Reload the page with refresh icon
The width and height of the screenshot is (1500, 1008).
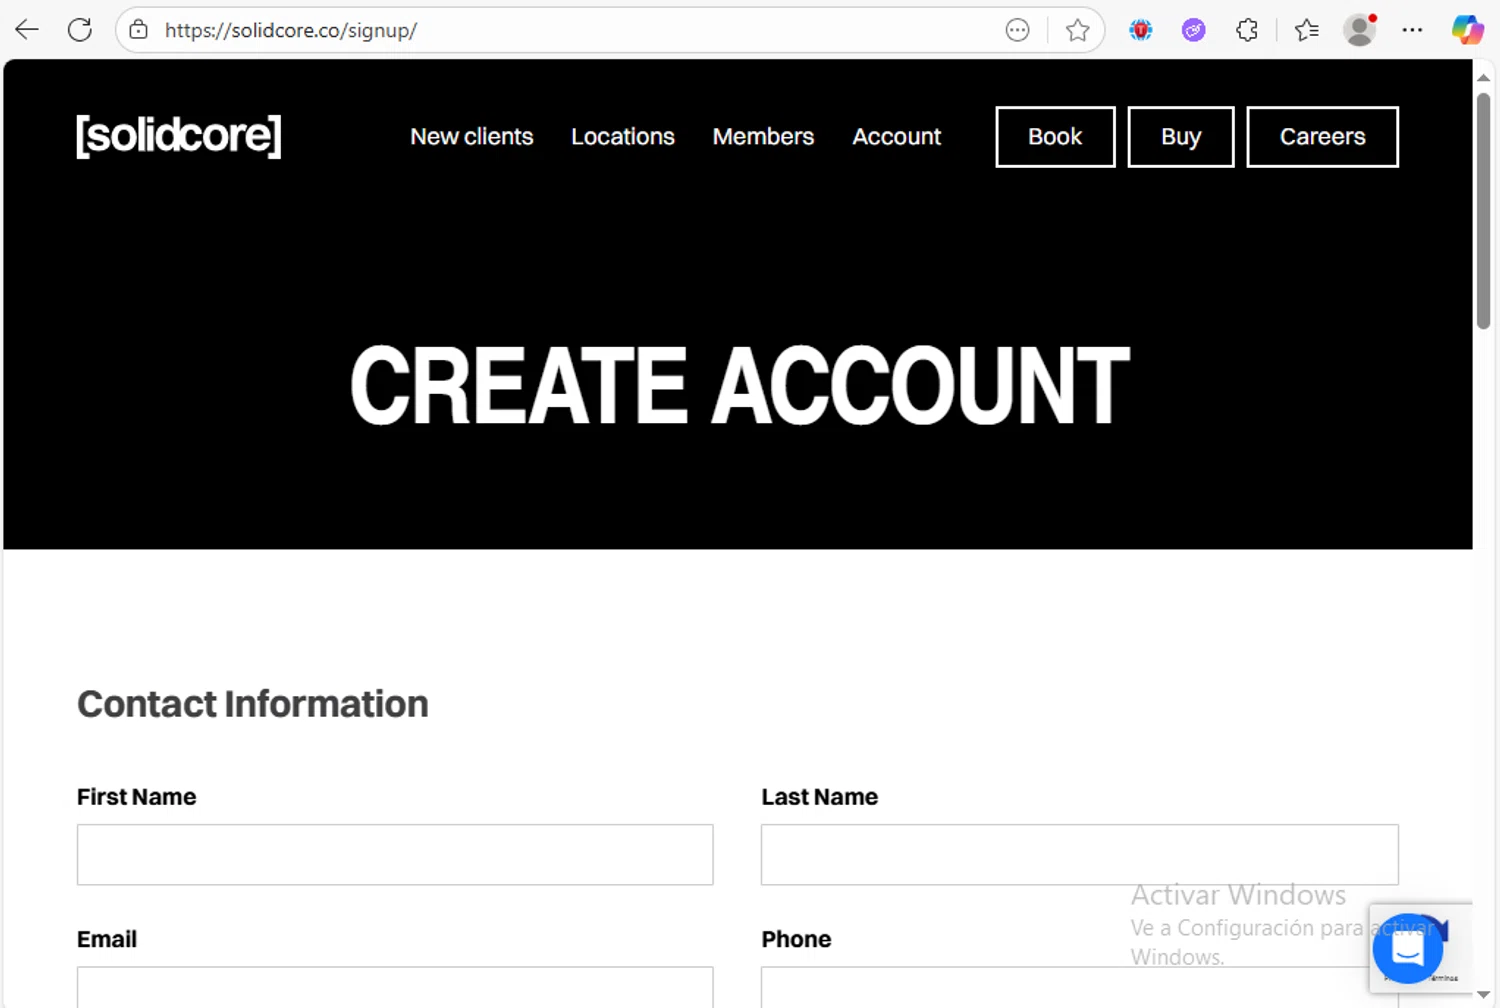[x=80, y=30]
